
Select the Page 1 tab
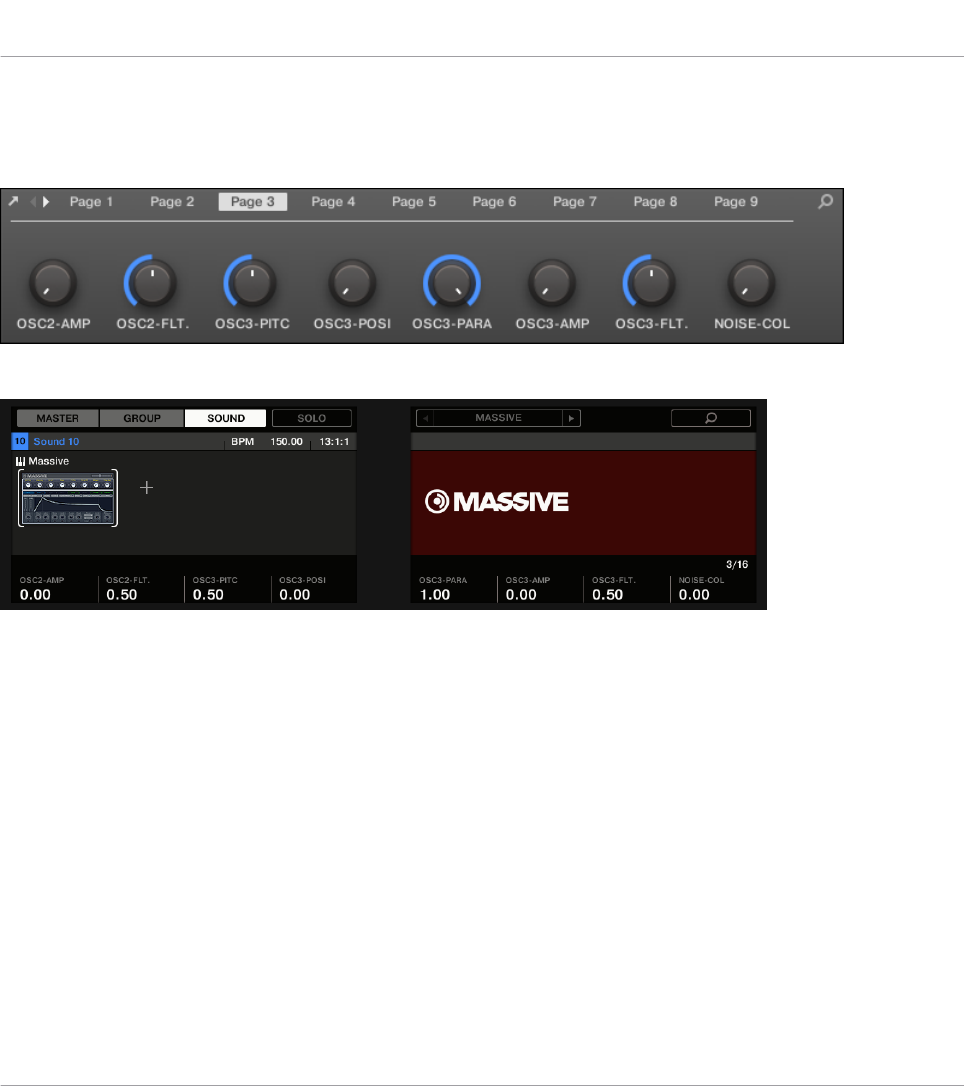91,202
